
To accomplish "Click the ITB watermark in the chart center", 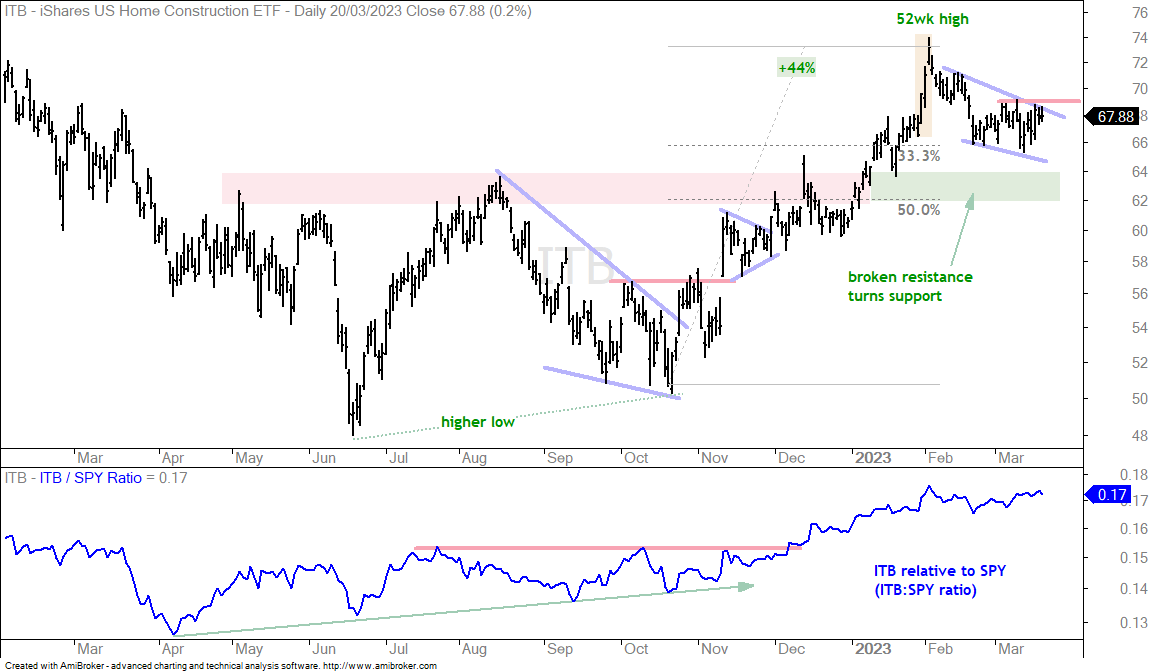I will (575, 265).
